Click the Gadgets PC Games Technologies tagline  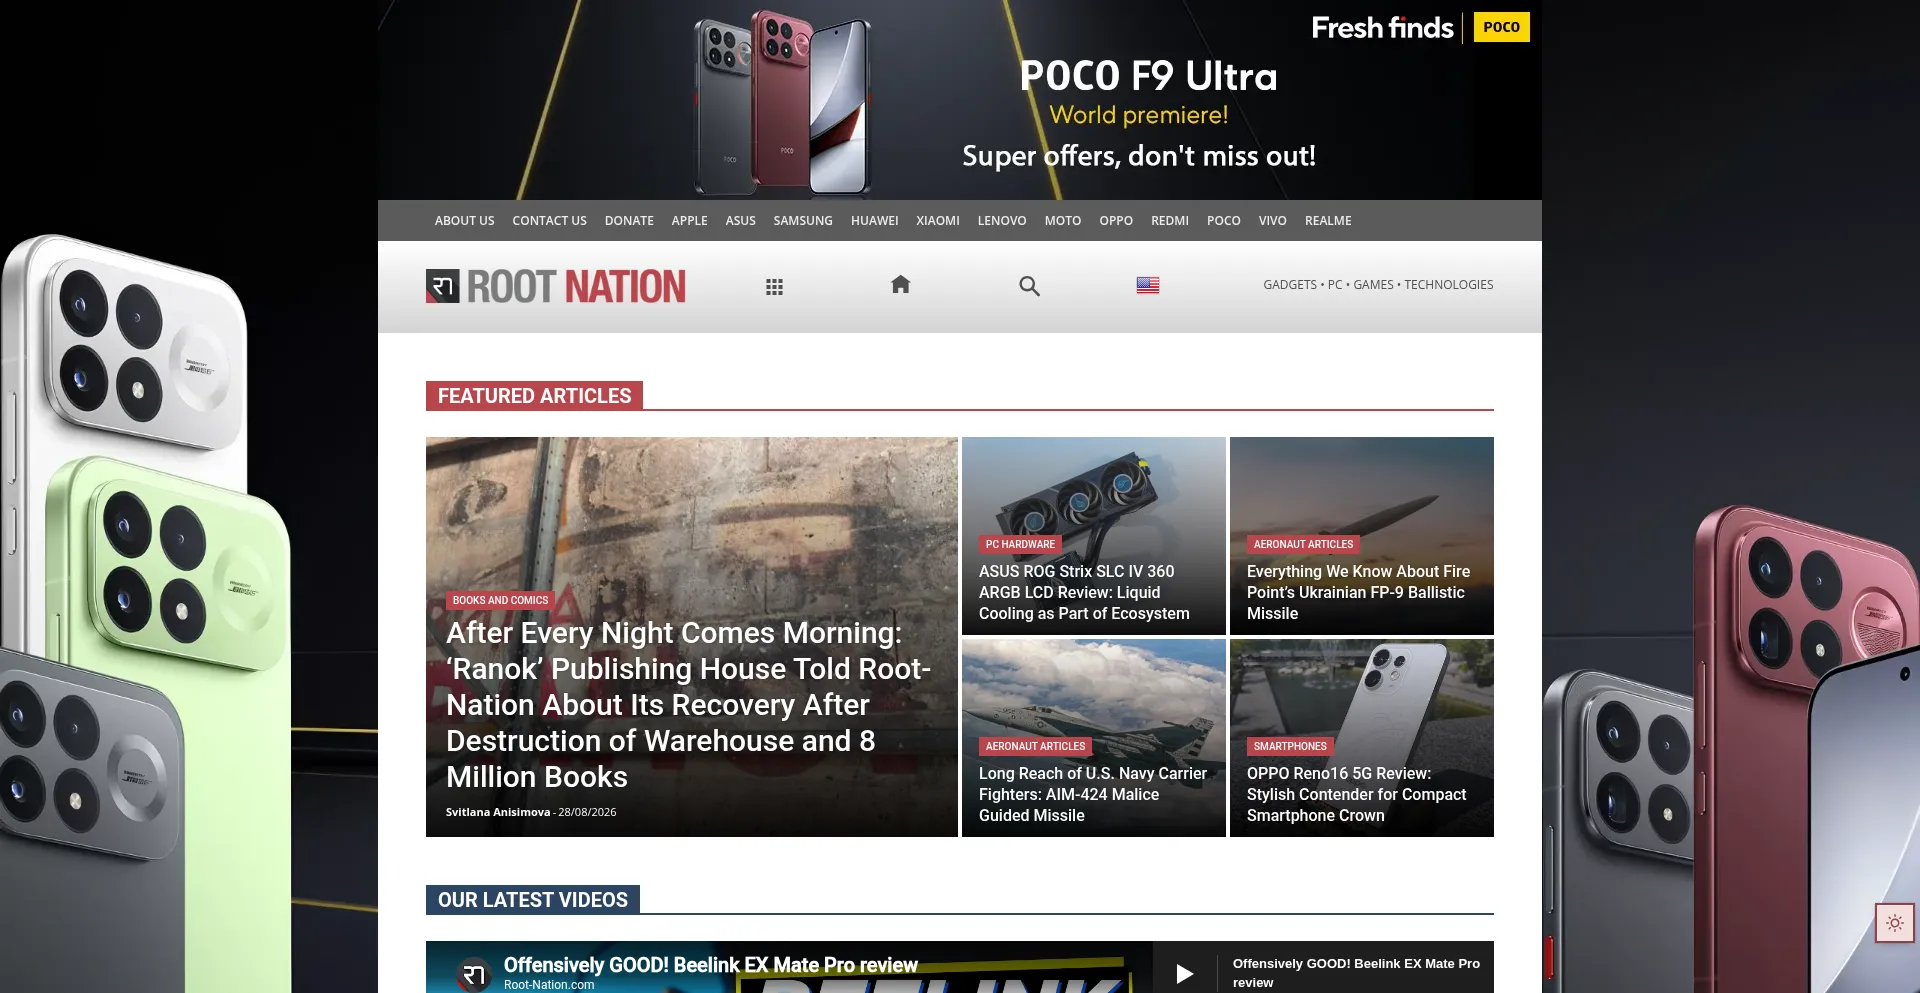(x=1378, y=285)
